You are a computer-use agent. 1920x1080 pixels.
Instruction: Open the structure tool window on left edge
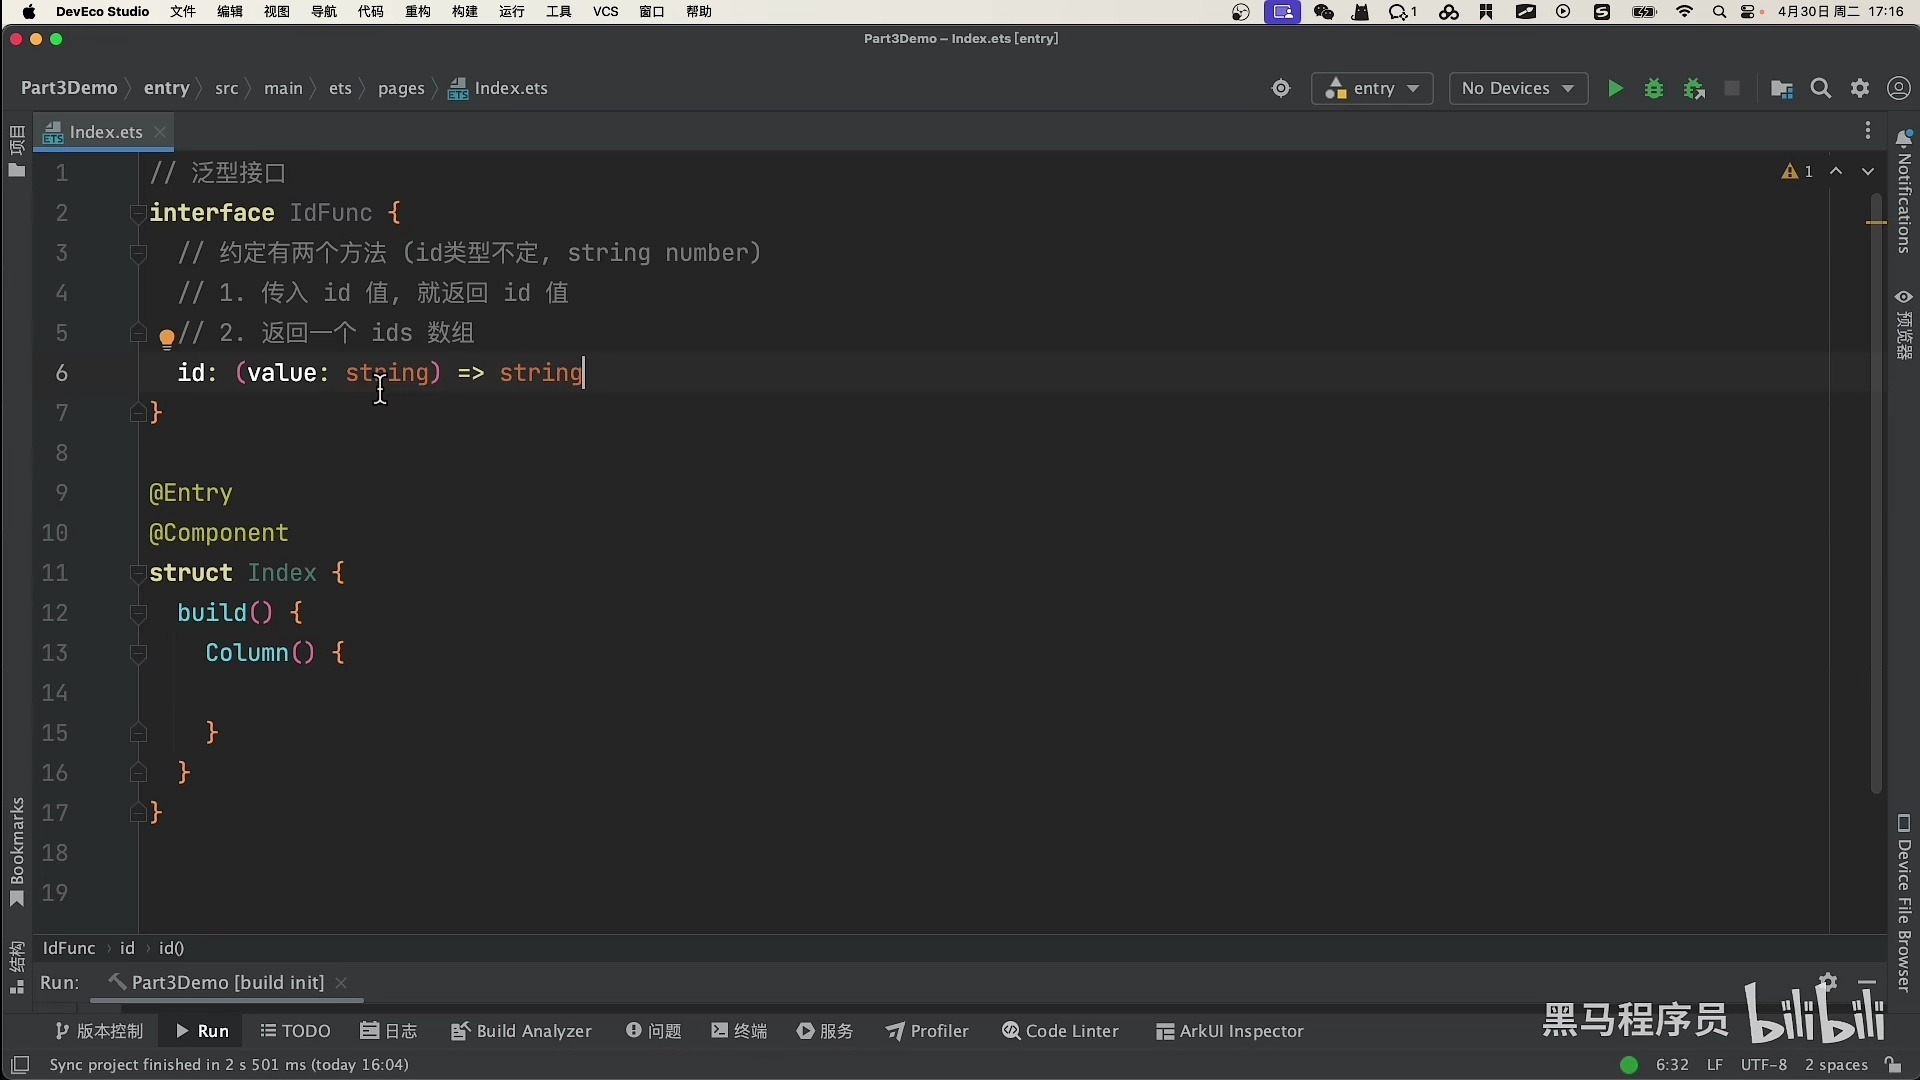[x=16, y=967]
